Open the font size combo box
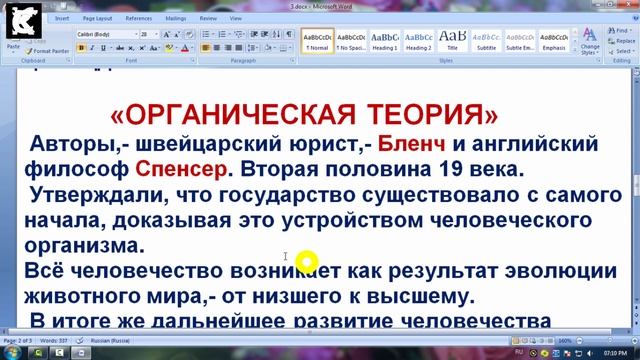Screen dimensions: 640x360 coord(149,35)
